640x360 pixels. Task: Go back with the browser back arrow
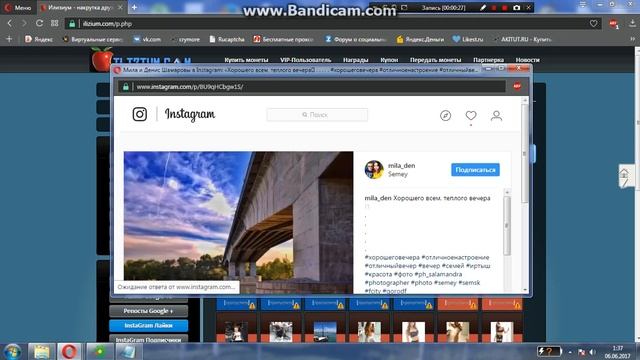pyautogui.click(x=10, y=23)
